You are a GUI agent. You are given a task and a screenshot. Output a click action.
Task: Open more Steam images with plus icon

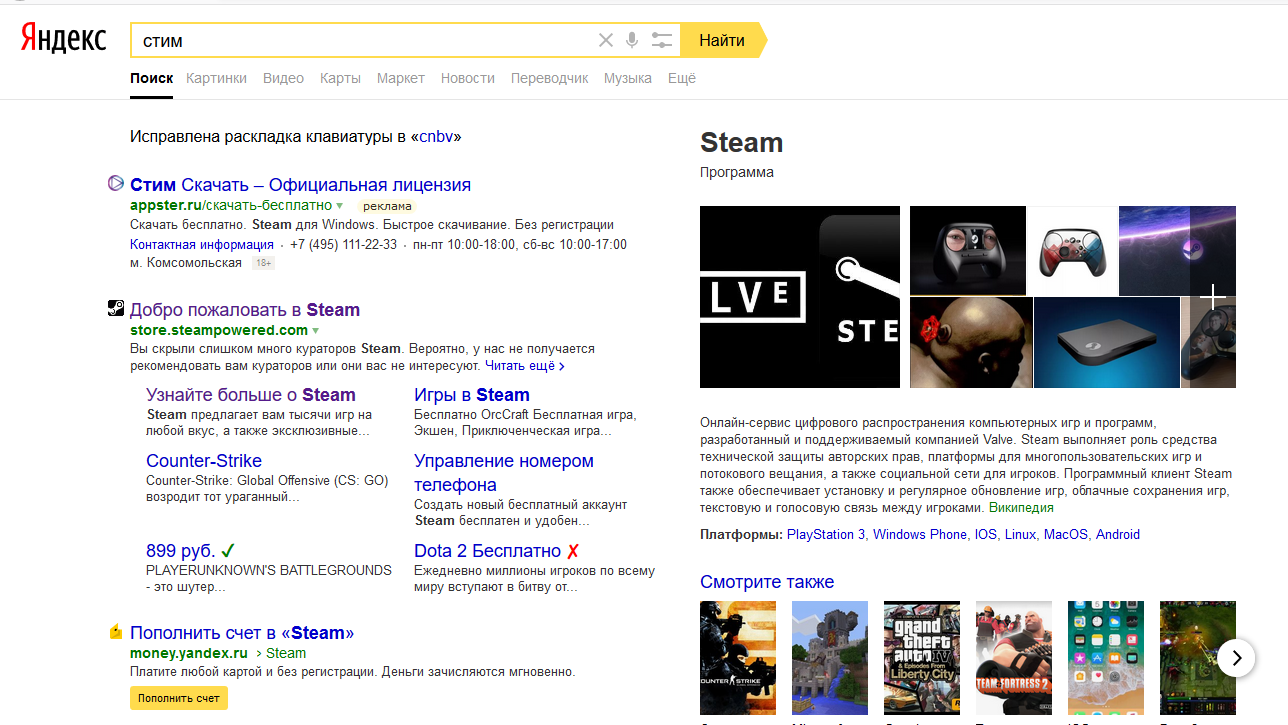(x=1213, y=297)
